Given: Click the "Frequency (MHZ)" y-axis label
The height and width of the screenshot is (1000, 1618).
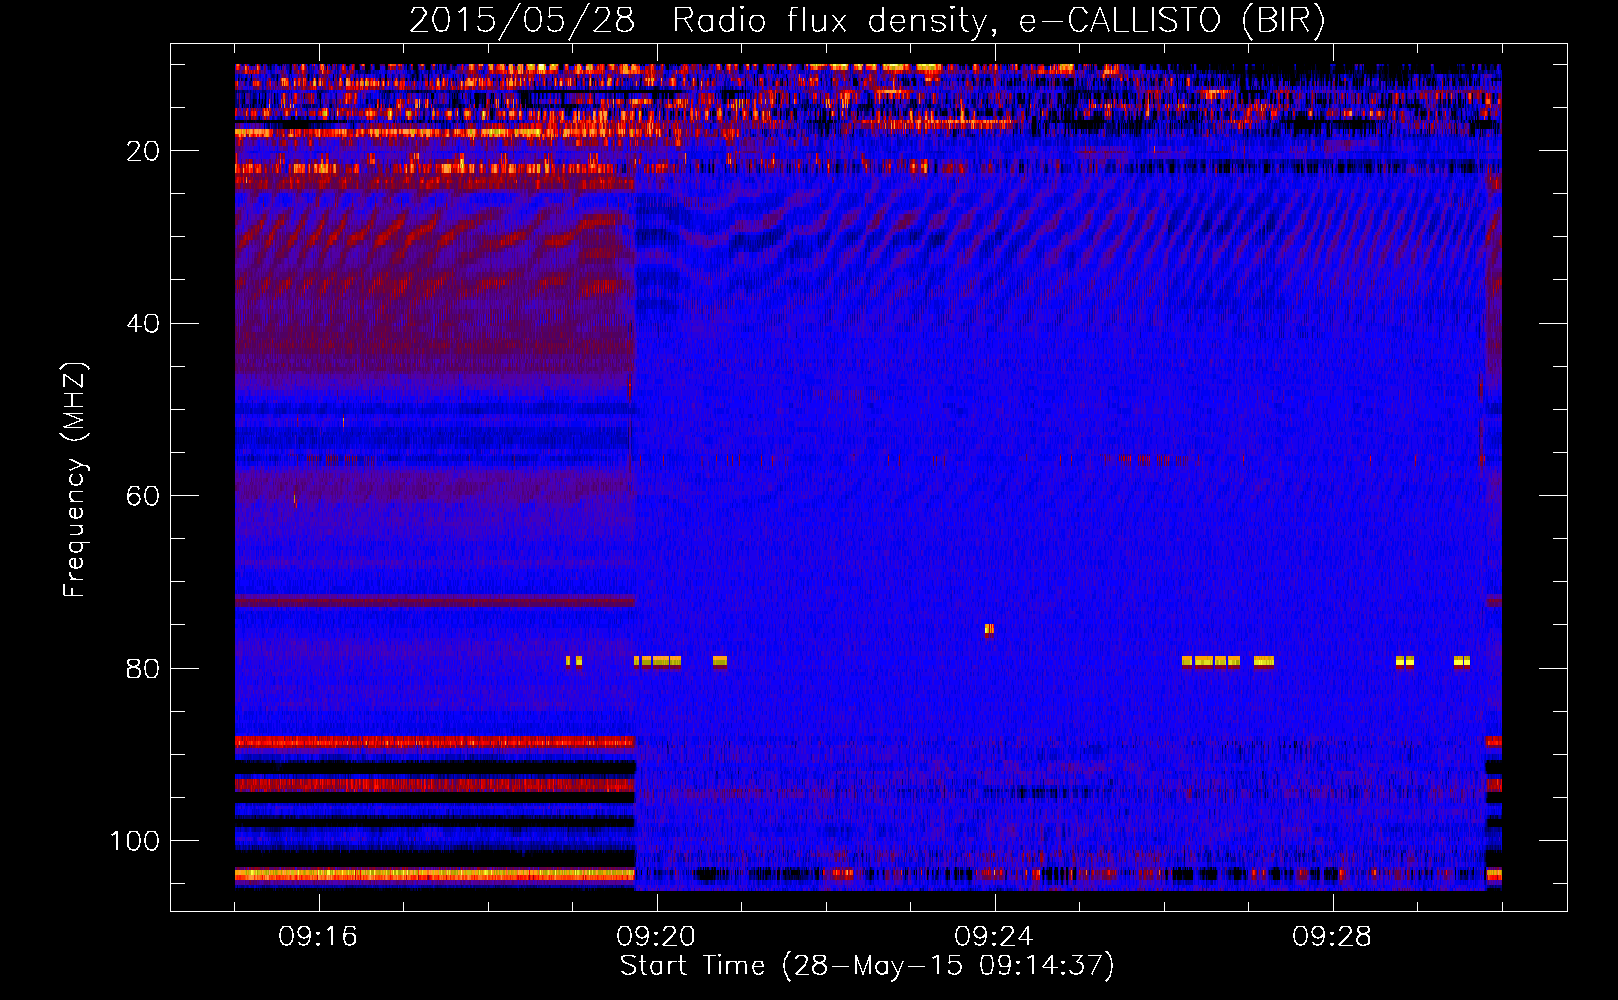Looking at the screenshot, I should click(75, 480).
